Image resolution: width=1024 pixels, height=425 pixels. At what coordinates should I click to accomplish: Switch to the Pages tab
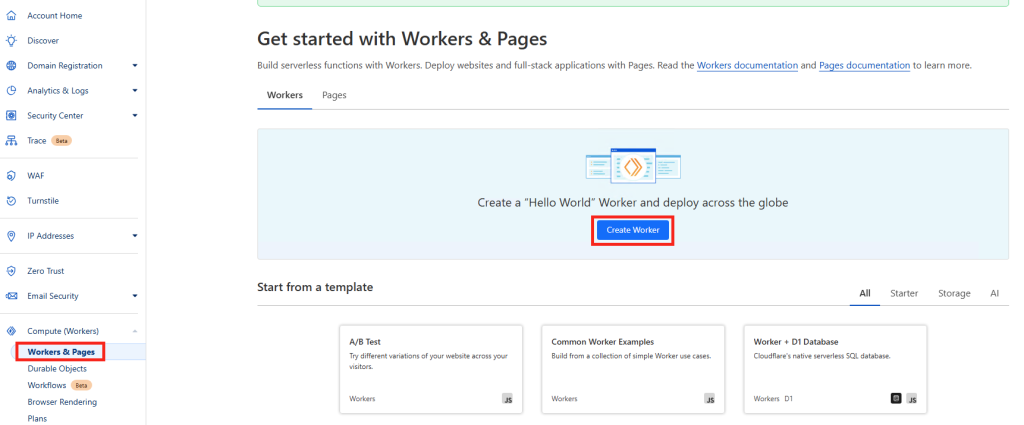click(x=334, y=95)
